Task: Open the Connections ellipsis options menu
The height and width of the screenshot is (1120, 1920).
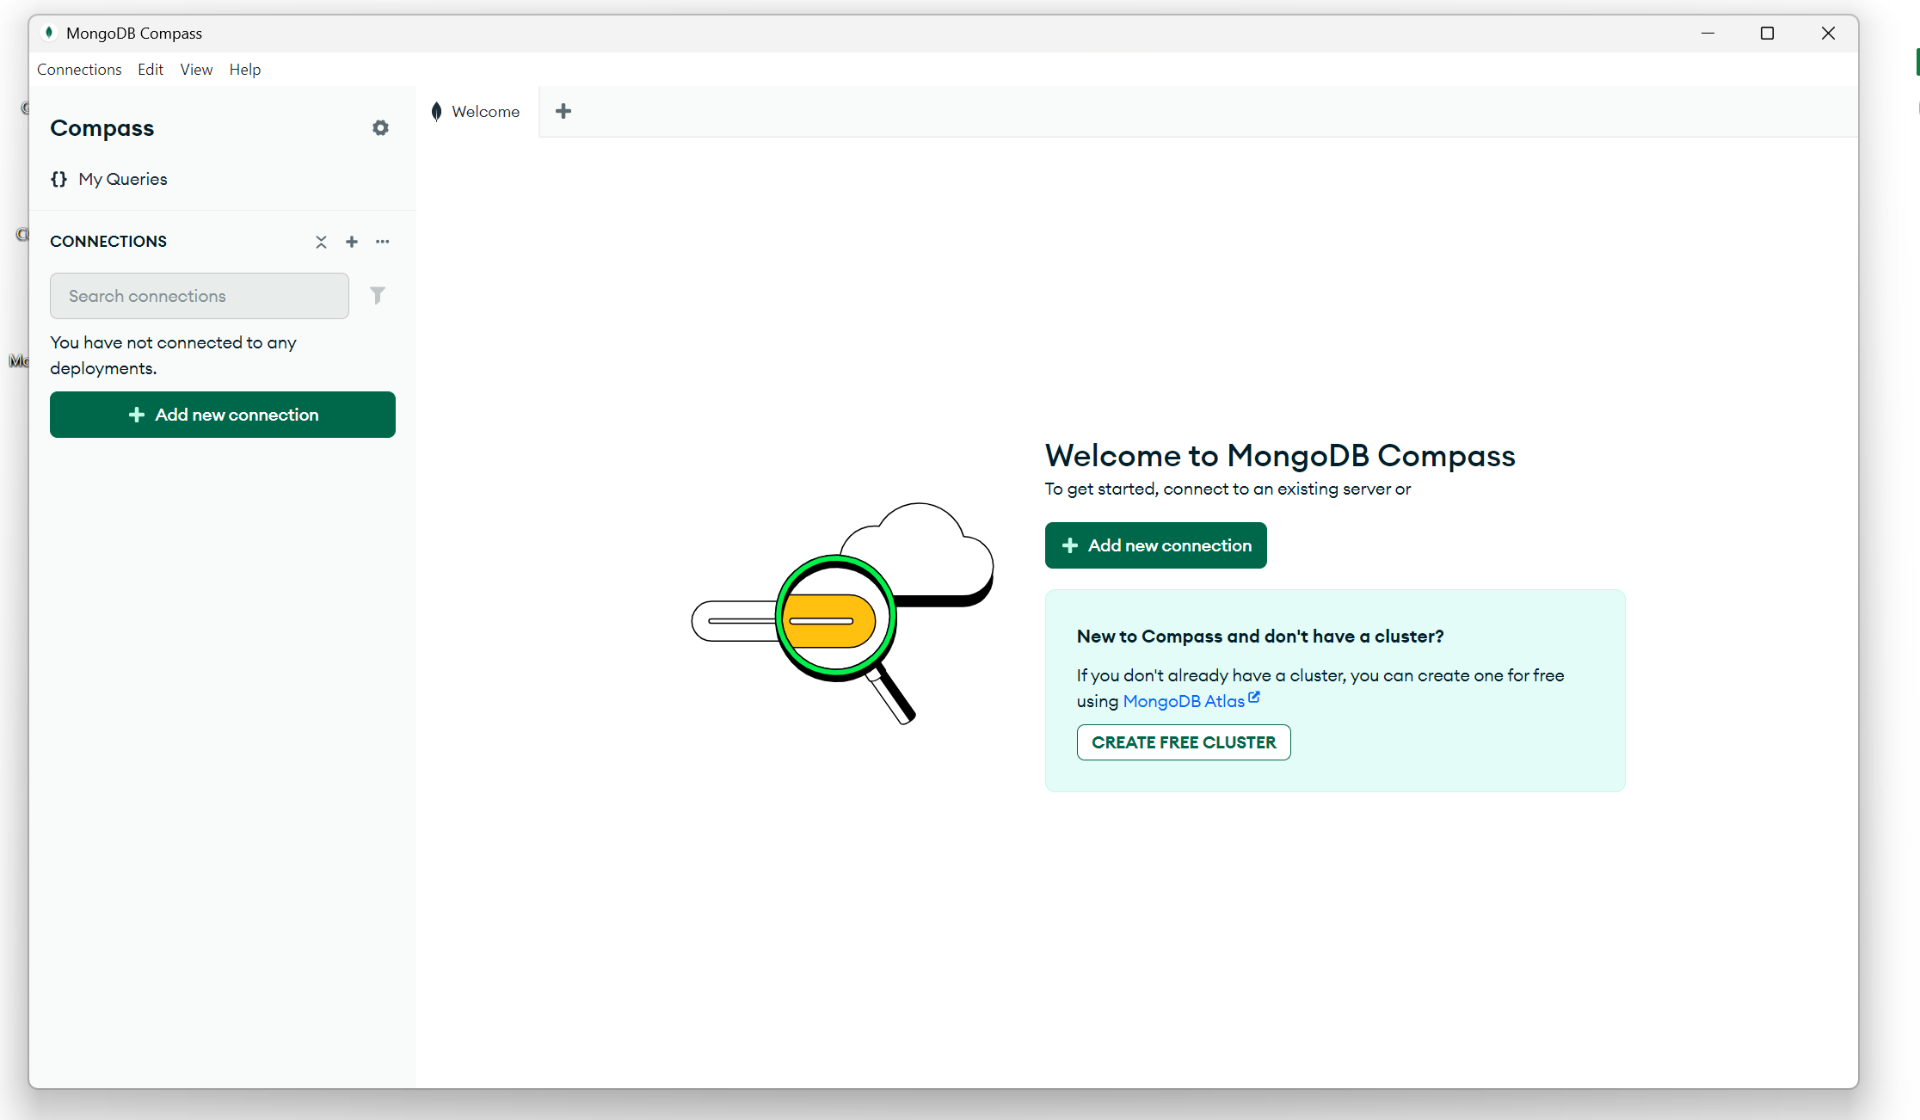Action: point(383,242)
